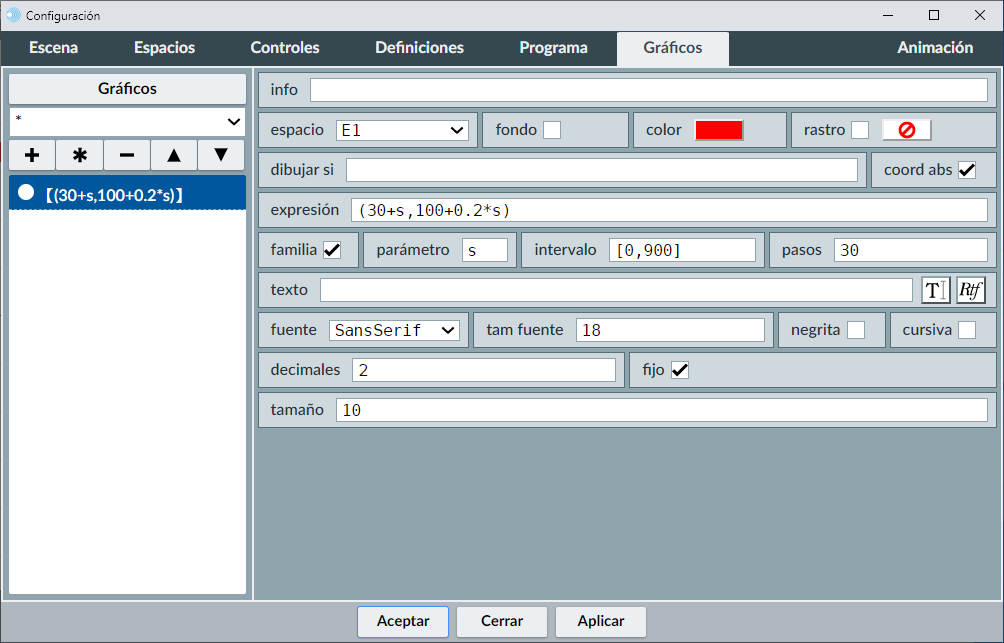The height and width of the screenshot is (643, 1004).
Task: Open the red color swatch
Action: (719, 130)
